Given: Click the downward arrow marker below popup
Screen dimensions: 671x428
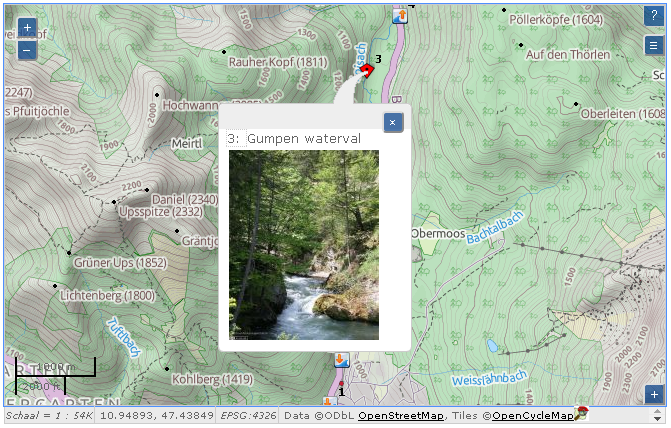Looking at the screenshot, I should pyautogui.click(x=341, y=360).
